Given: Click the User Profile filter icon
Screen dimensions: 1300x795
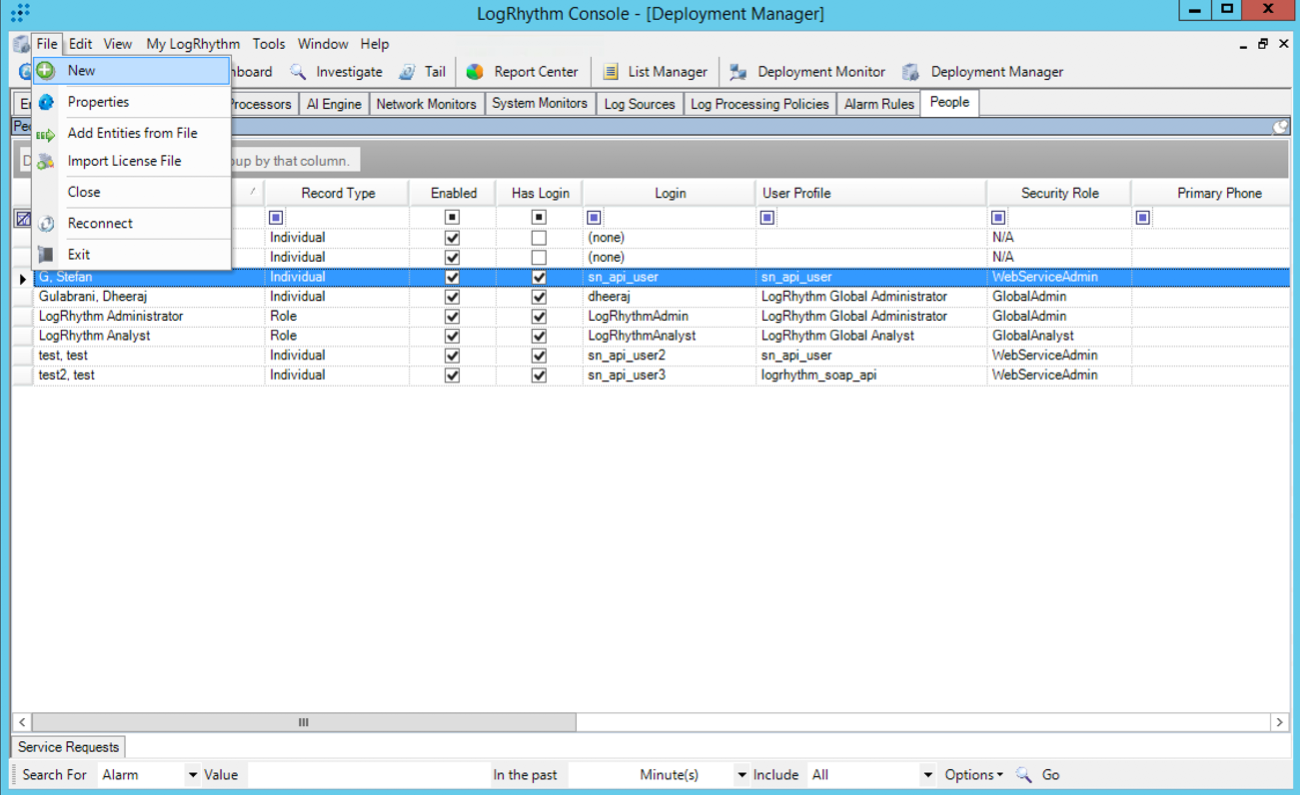Looking at the screenshot, I should pos(767,217).
